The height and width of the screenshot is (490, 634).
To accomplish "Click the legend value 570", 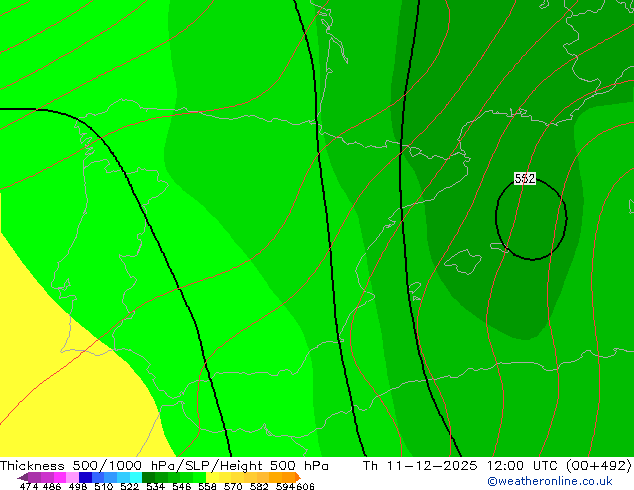I will [233, 486].
